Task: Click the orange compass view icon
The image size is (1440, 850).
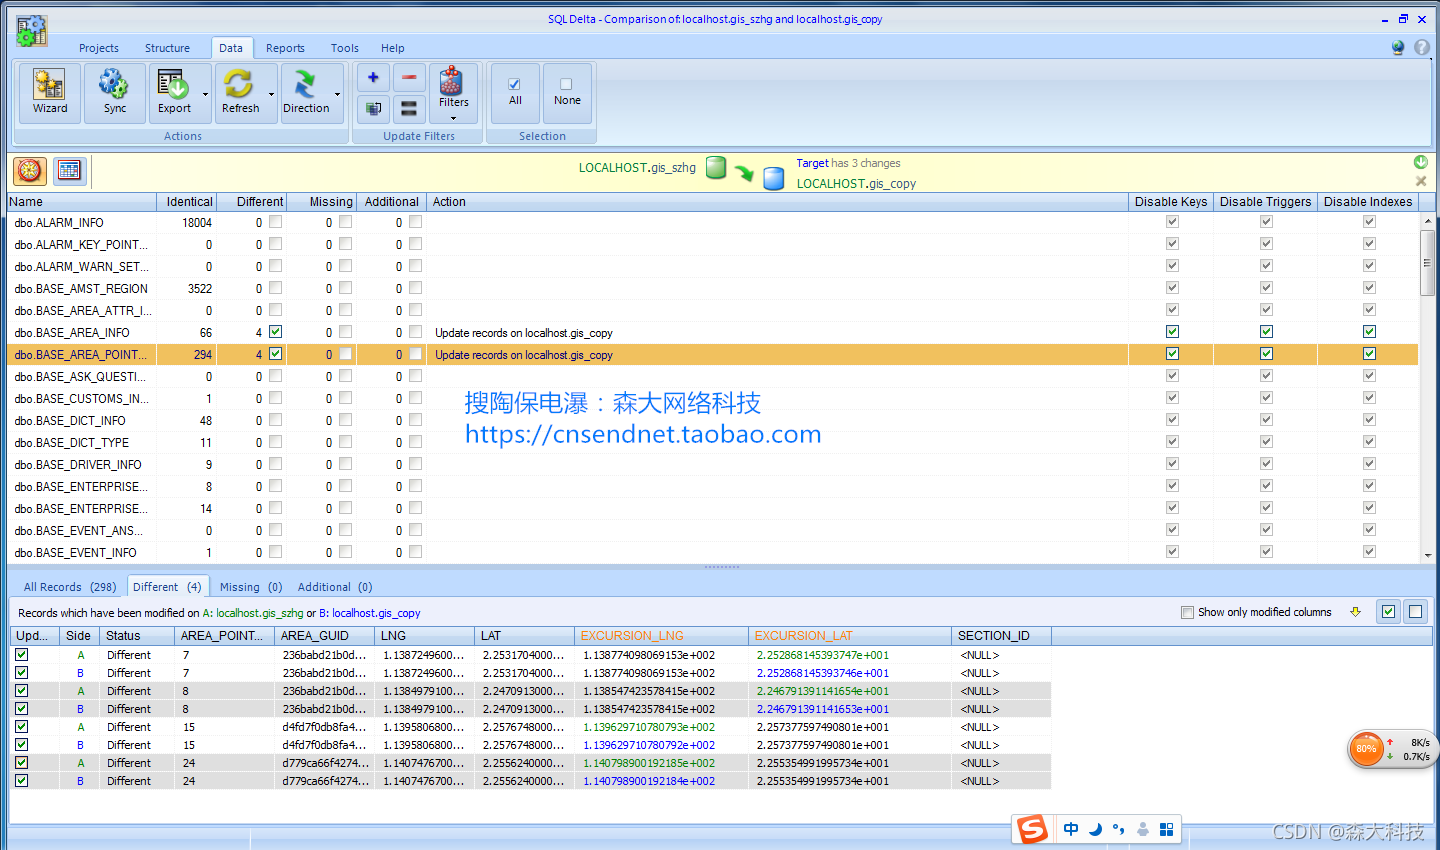Action: [30, 171]
